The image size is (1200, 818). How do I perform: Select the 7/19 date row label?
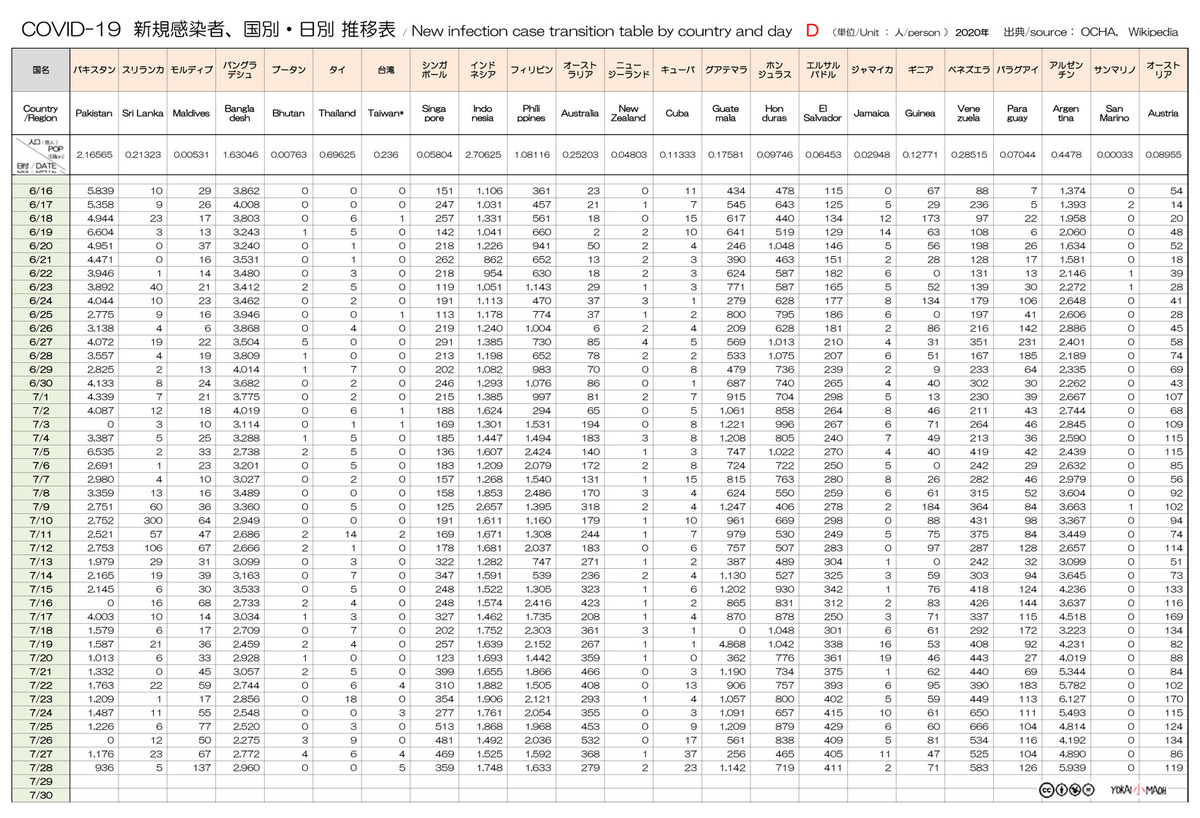[42, 645]
